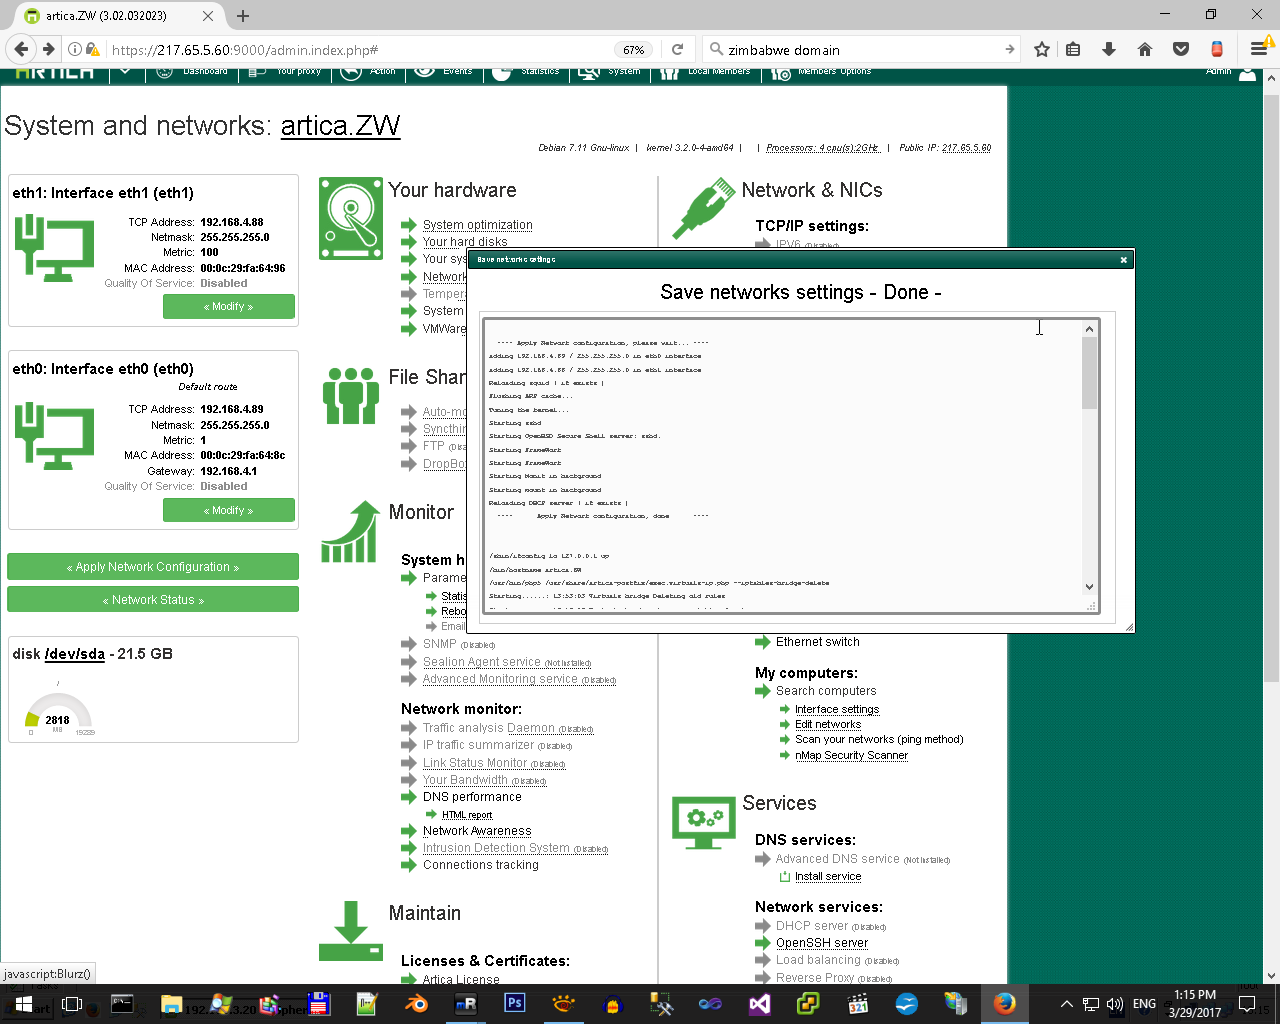
Task: Open a new browser tab
Action: coord(243,16)
